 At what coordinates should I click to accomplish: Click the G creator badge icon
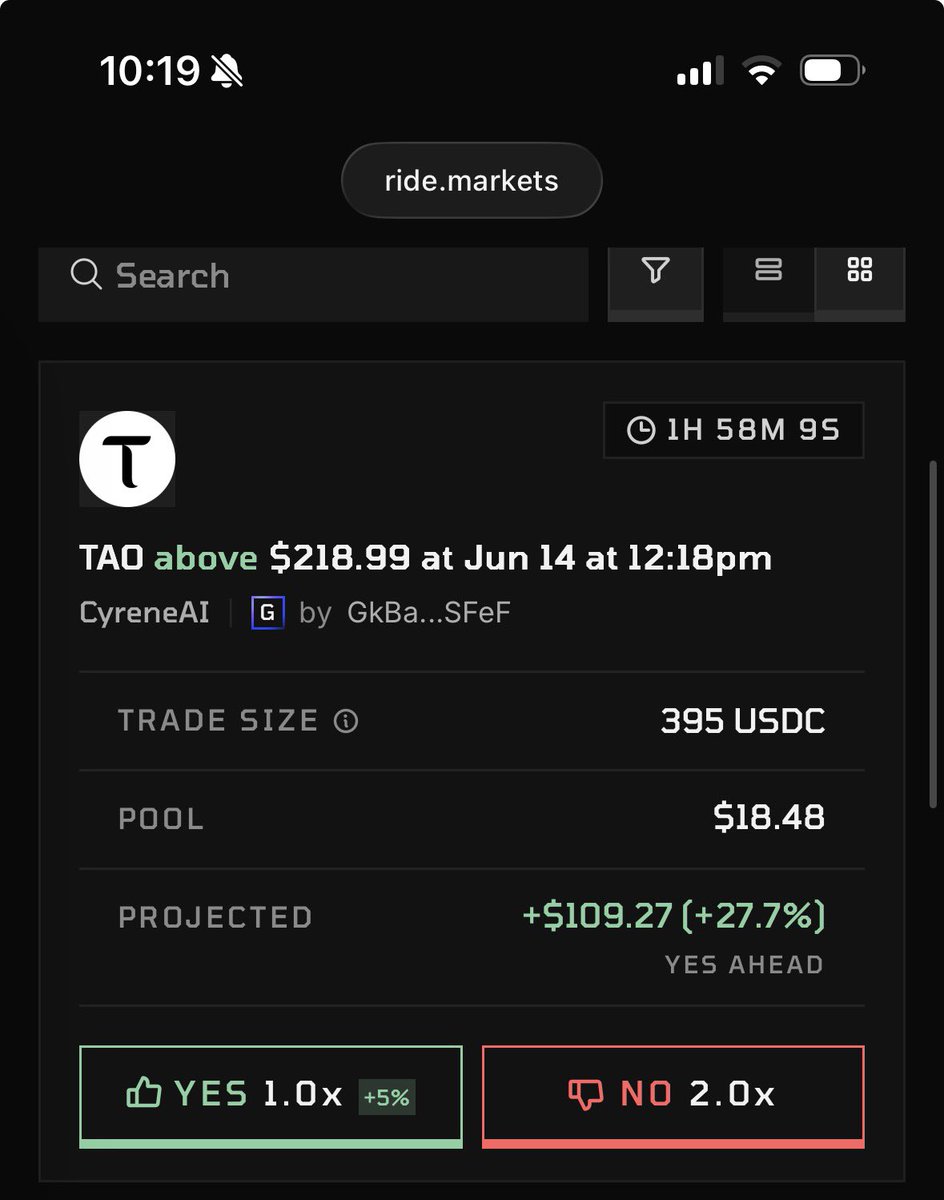pyautogui.click(x=268, y=612)
